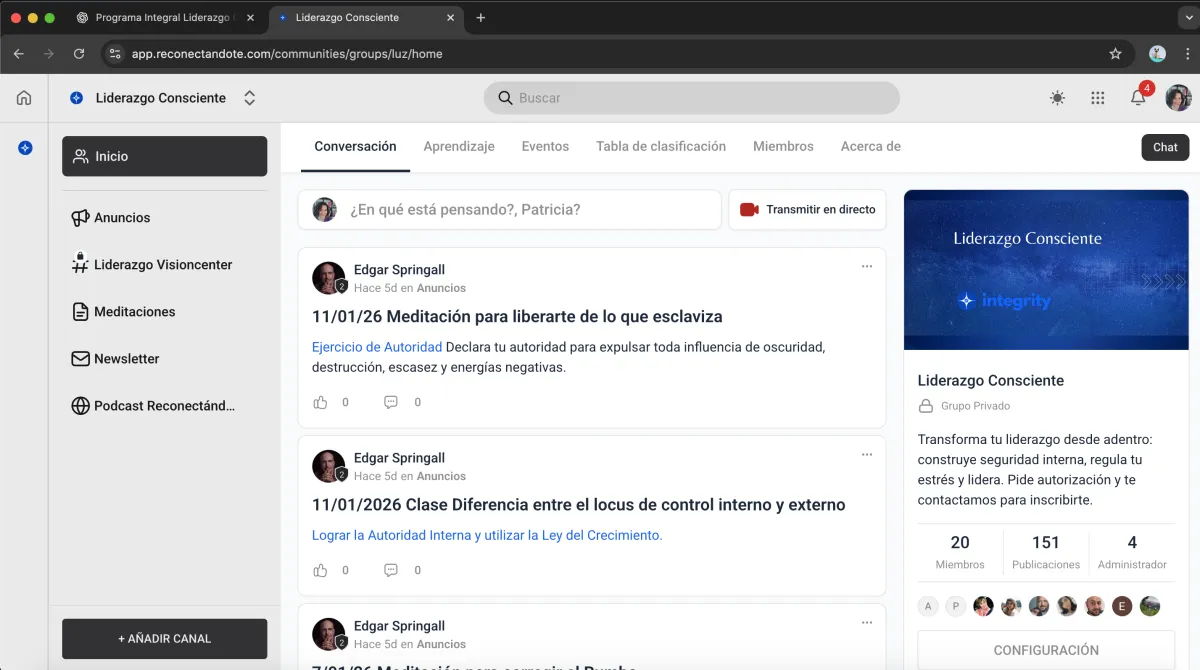This screenshot has height=670, width=1200.
Task: Click the CONFIGURACIÓN button
Action: pyautogui.click(x=1046, y=650)
